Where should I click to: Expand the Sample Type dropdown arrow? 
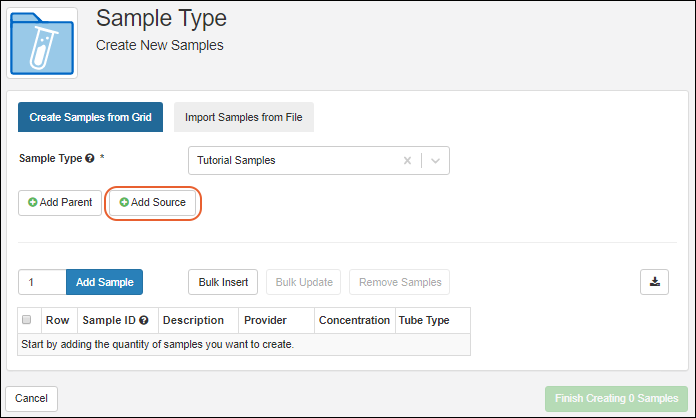436,160
